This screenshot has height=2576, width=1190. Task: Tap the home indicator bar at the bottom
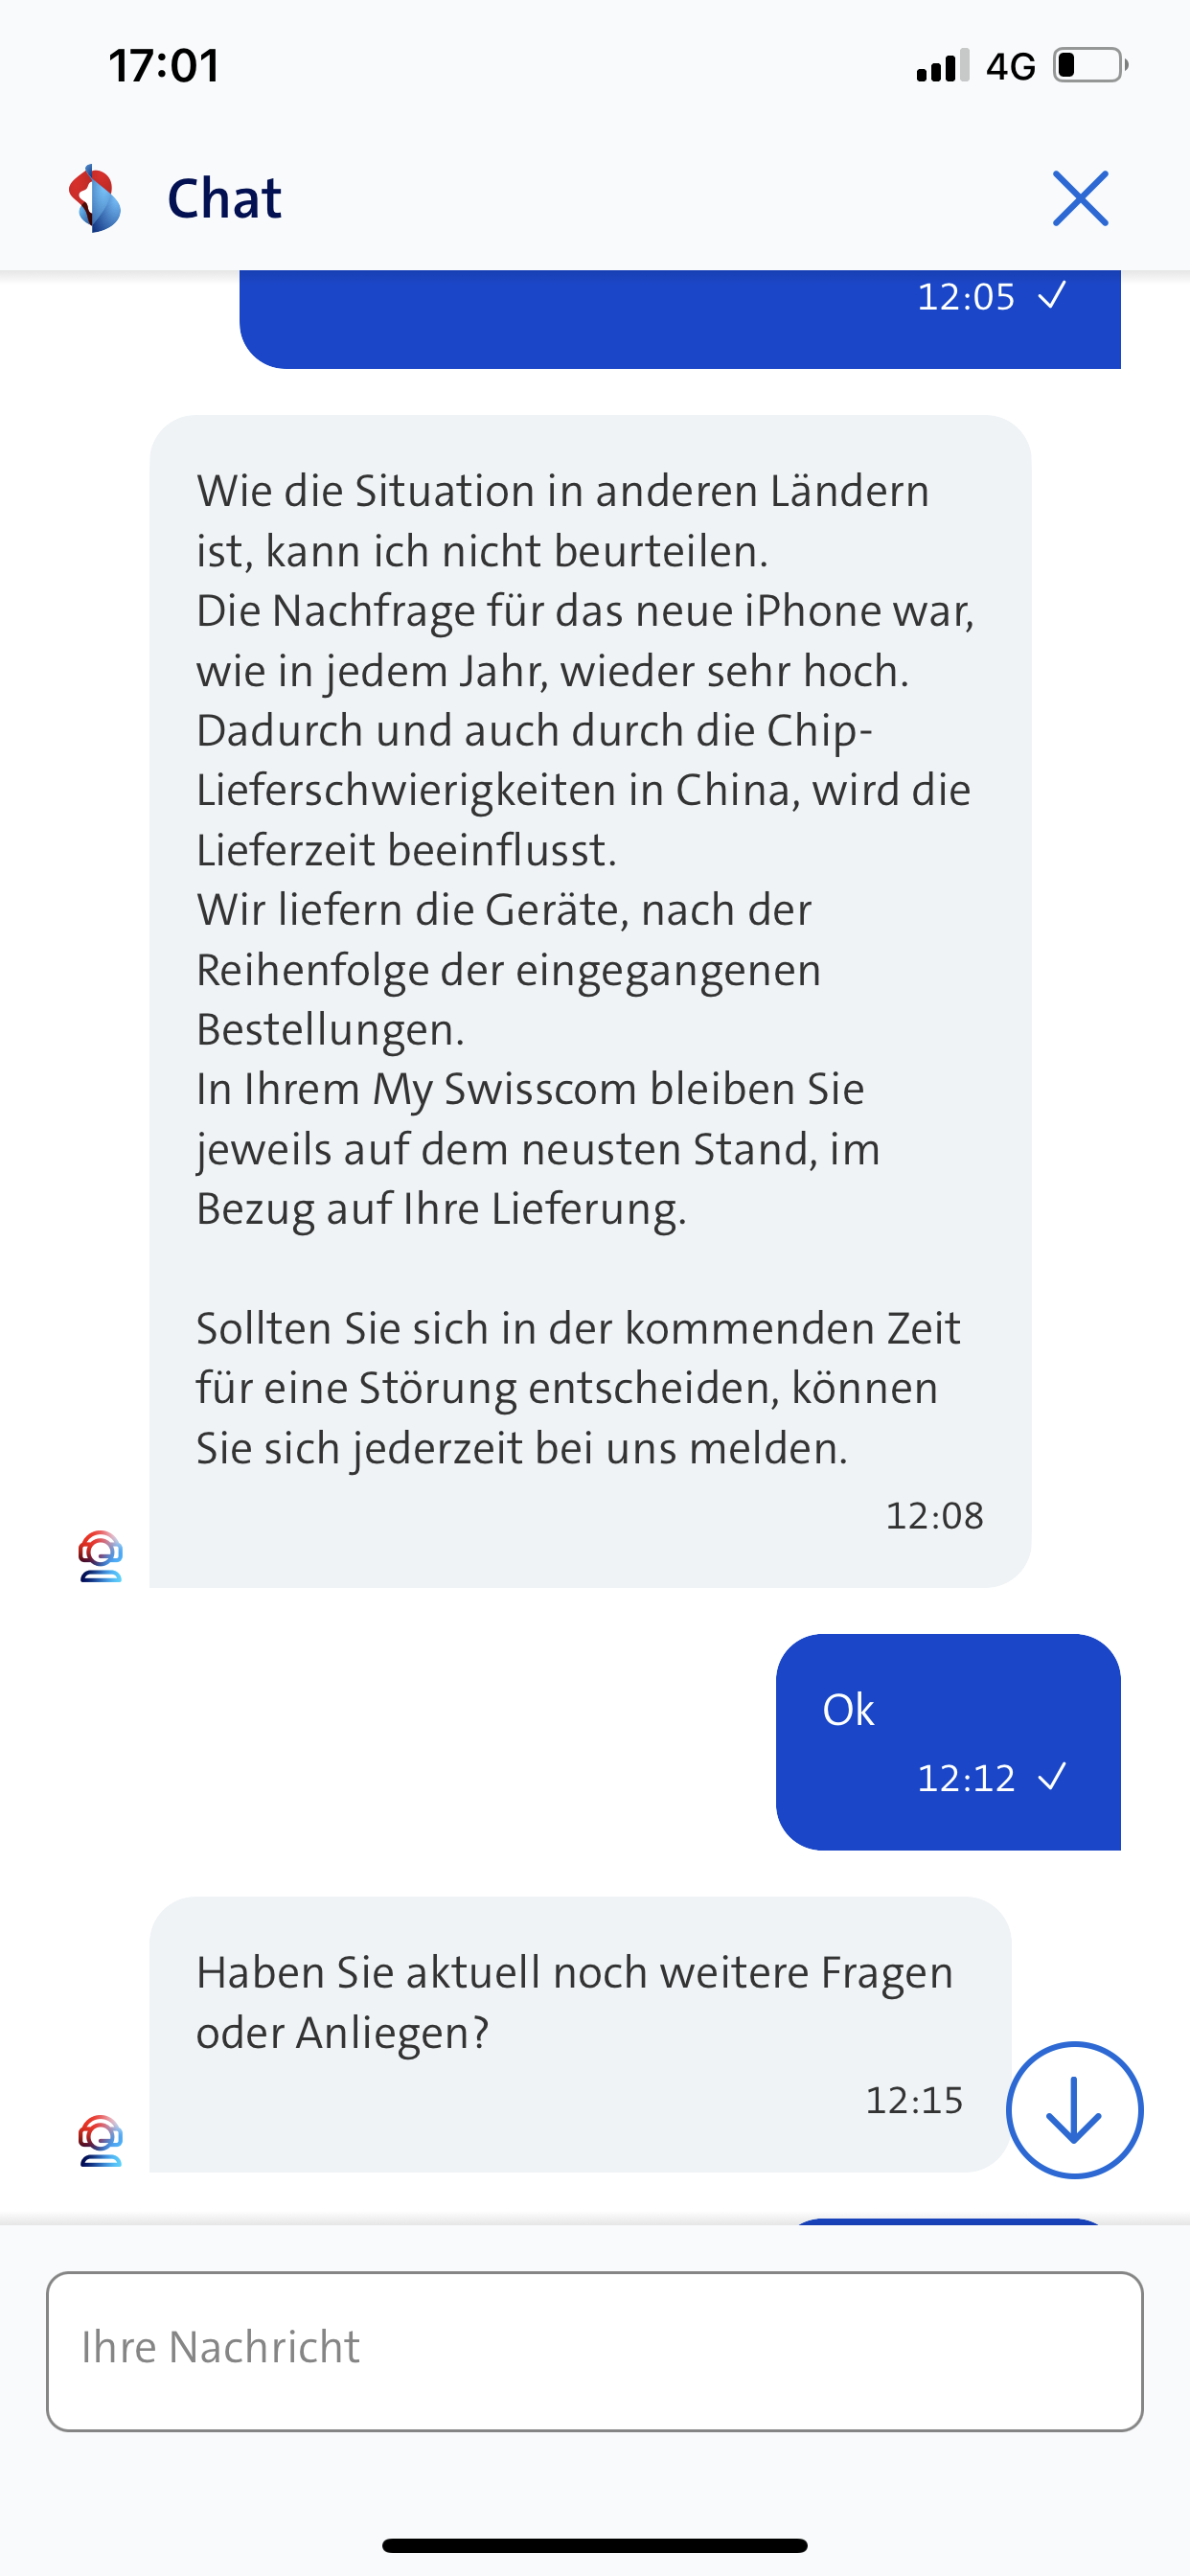(594, 2545)
